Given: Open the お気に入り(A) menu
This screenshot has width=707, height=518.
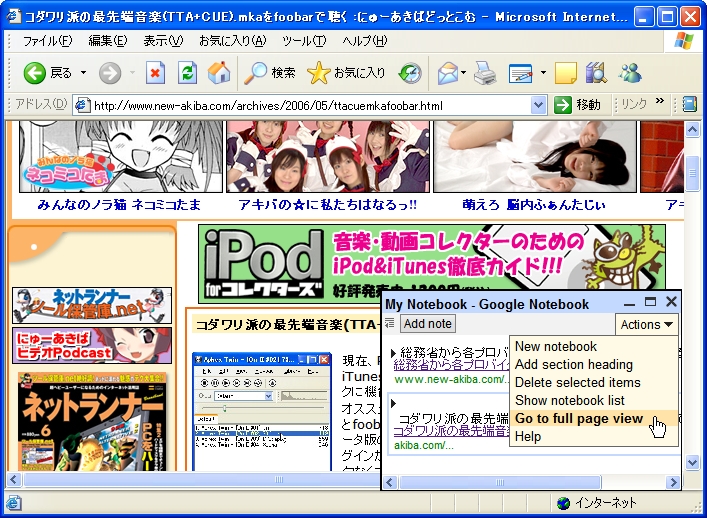Looking at the screenshot, I should coord(233,41).
